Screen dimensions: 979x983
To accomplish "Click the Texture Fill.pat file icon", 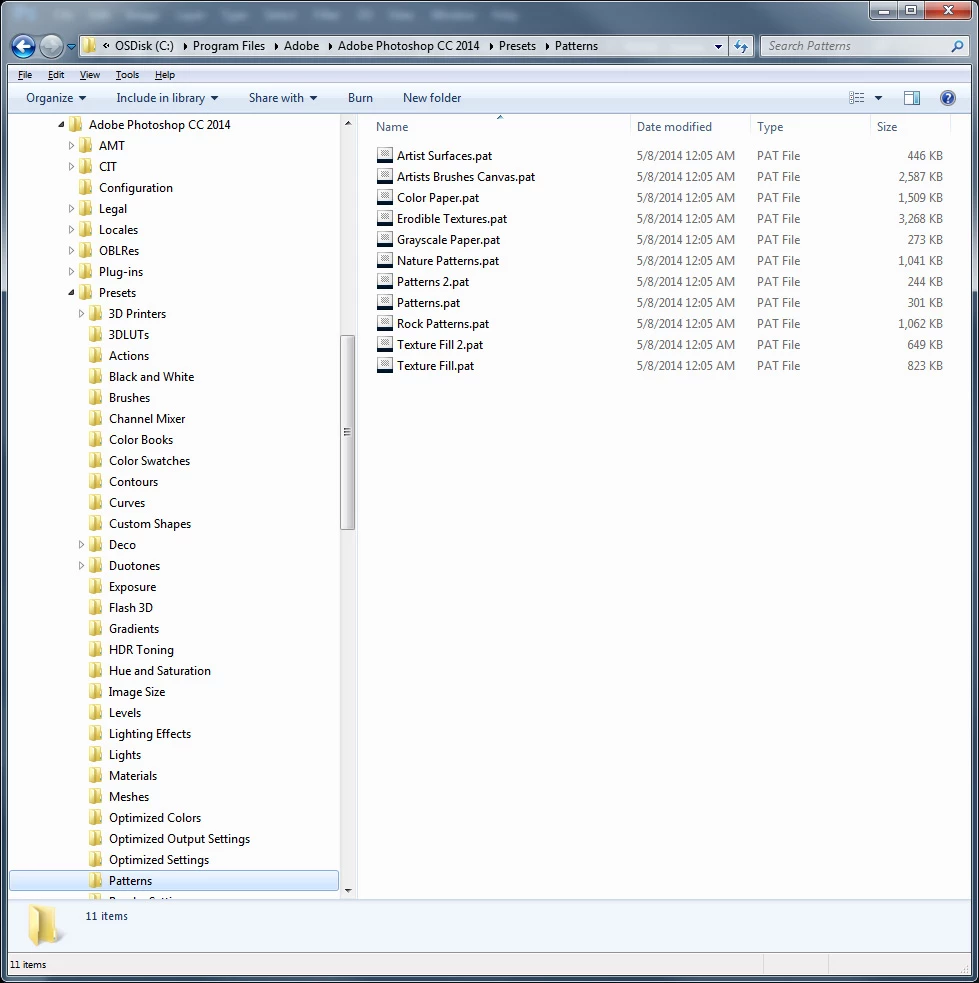I will point(384,365).
